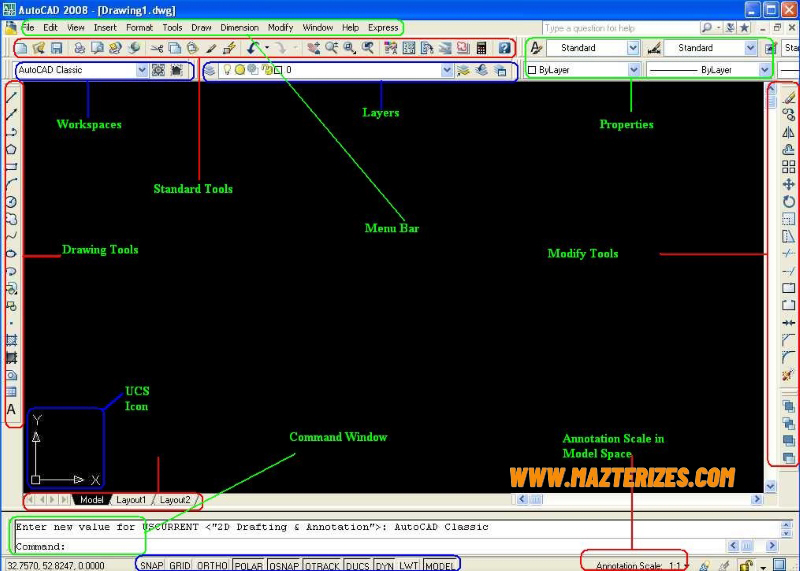This screenshot has height=571, width=800.
Task: Open the File menu
Action: pyautogui.click(x=28, y=28)
